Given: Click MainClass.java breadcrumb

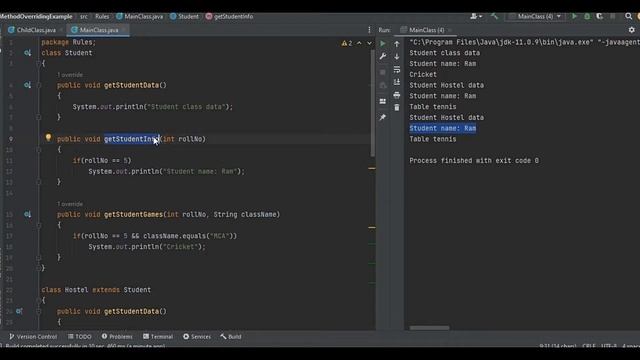Looking at the screenshot, I should [140, 16].
